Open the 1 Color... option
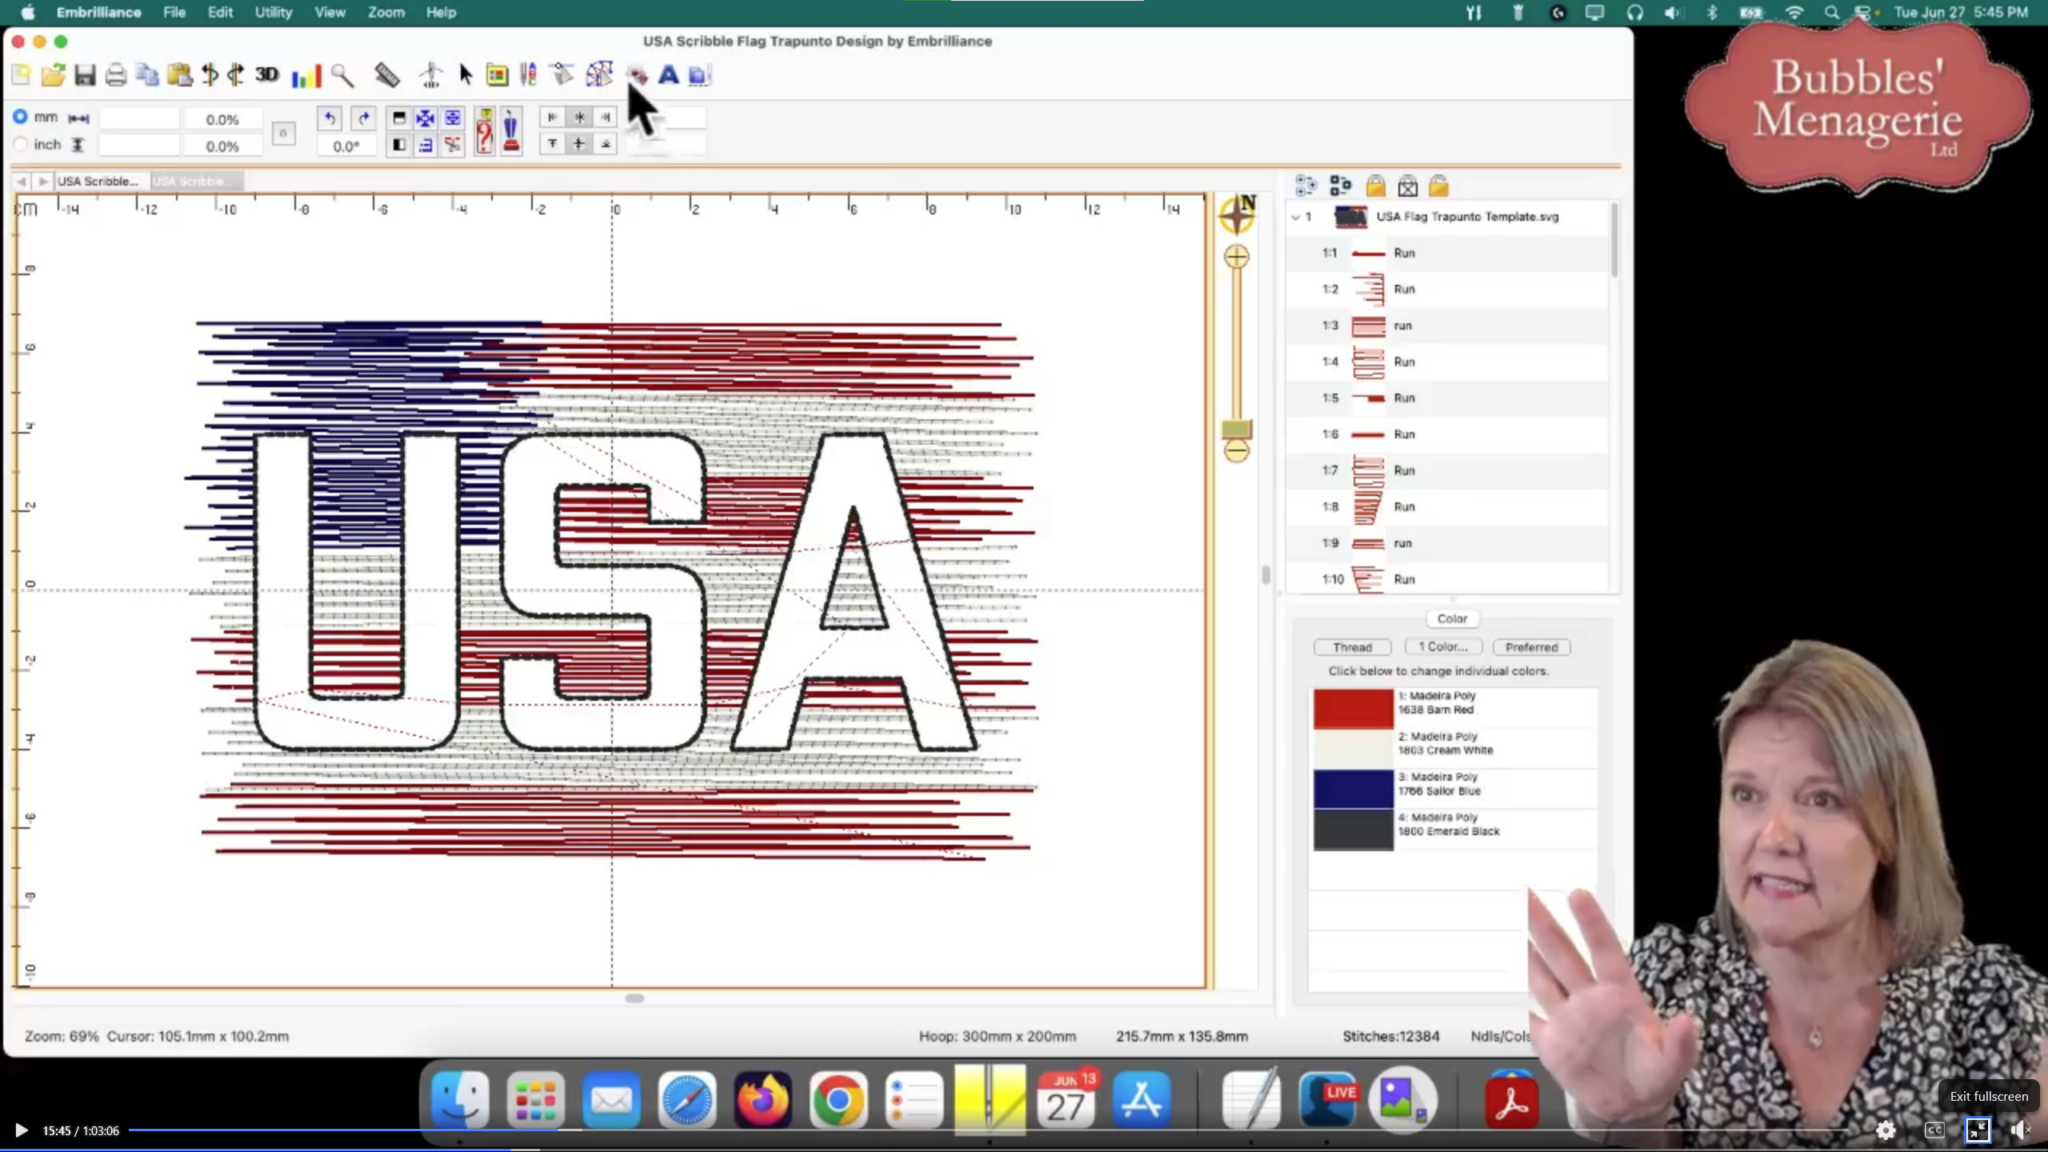The image size is (2048, 1152). 1442,647
